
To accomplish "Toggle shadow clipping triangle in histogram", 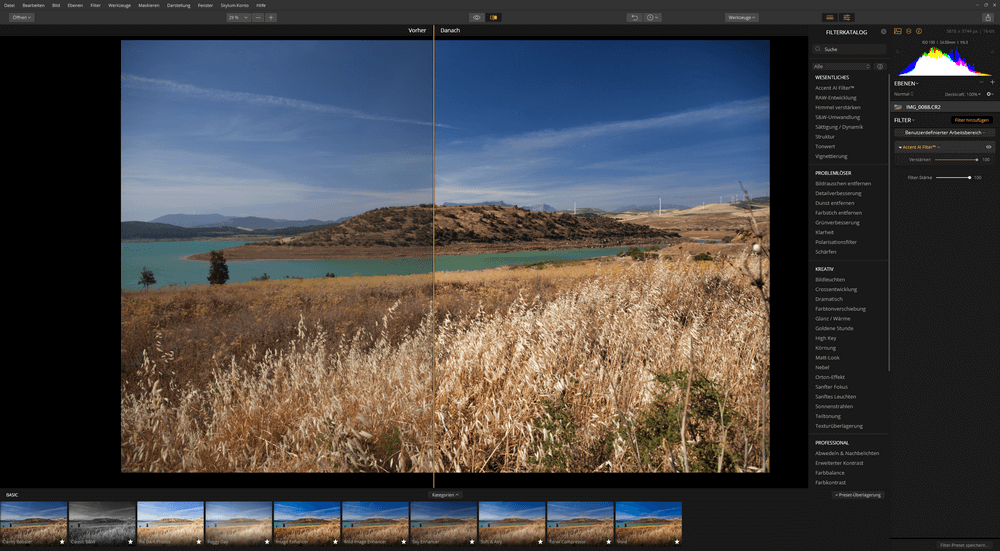I will pos(897,52).
